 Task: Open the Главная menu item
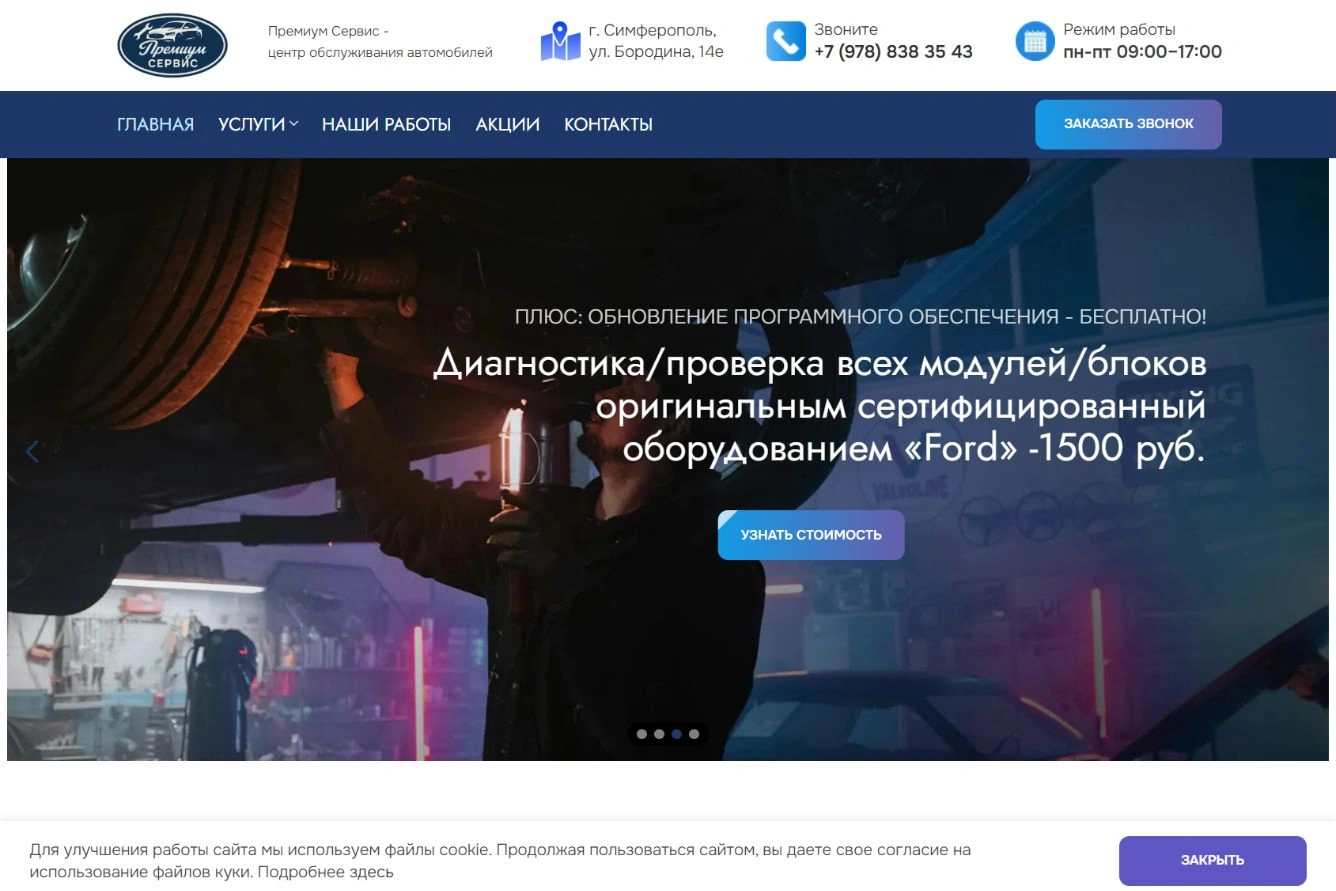(155, 125)
